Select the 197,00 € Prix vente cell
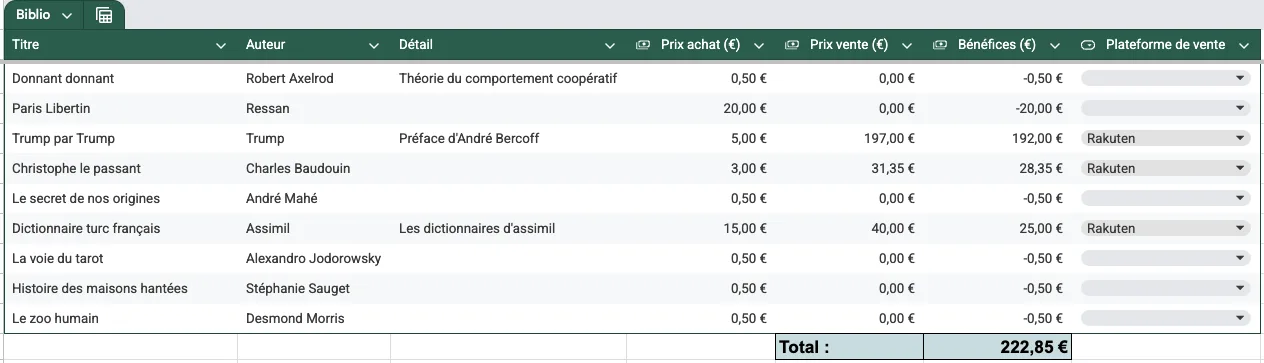The width and height of the screenshot is (1264, 363). [x=849, y=139]
